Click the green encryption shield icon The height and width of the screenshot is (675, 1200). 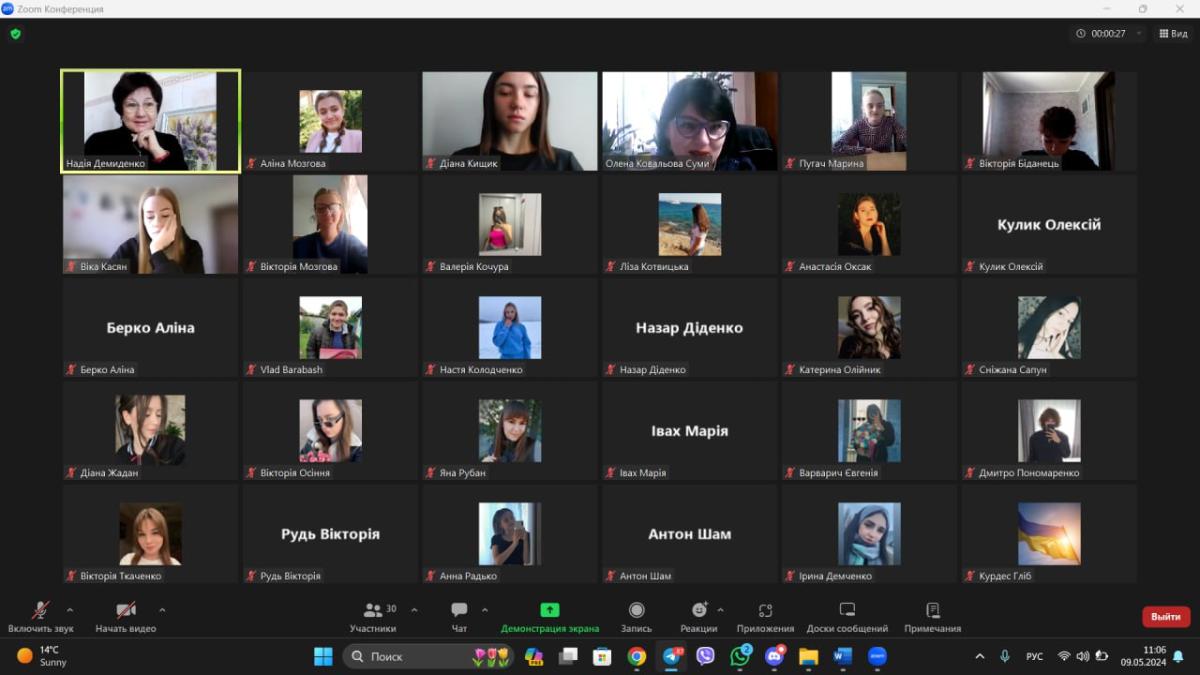click(x=15, y=33)
